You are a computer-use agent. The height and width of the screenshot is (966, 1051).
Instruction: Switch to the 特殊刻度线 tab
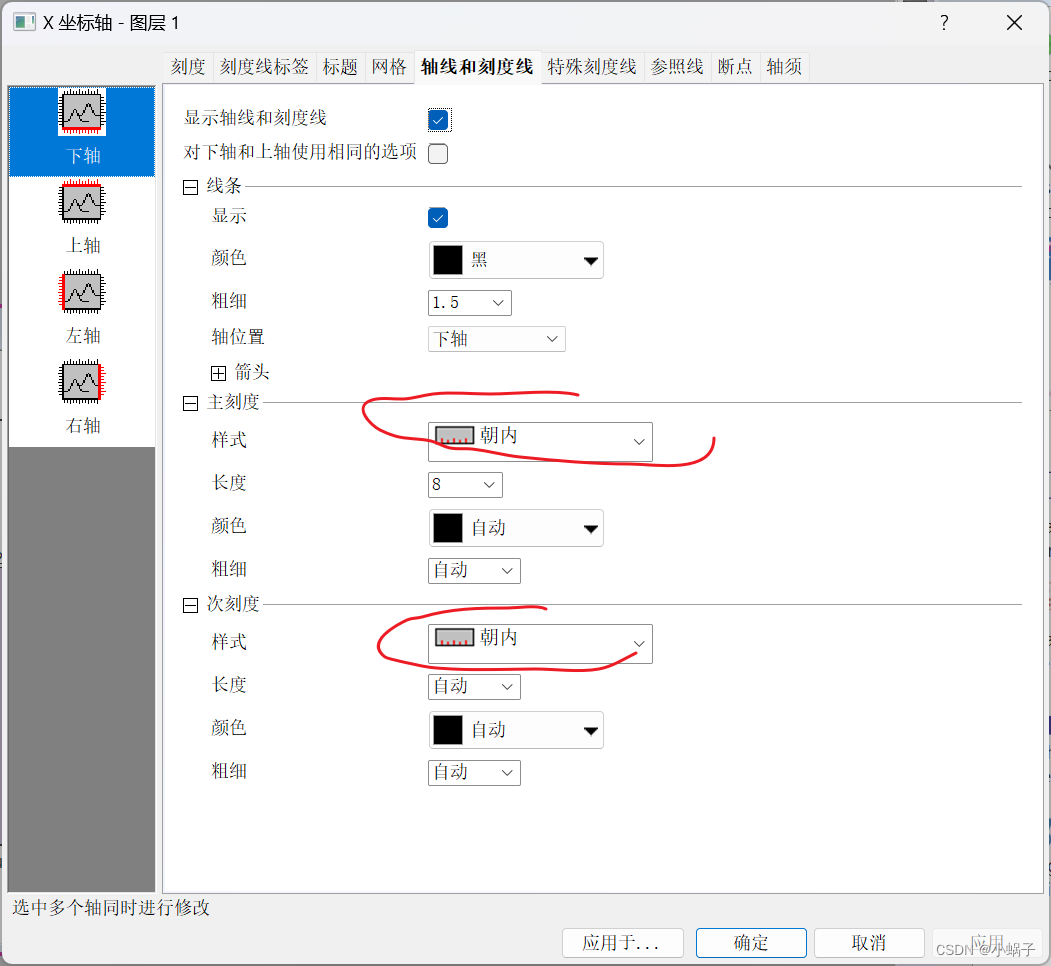click(x=592, y=67)
